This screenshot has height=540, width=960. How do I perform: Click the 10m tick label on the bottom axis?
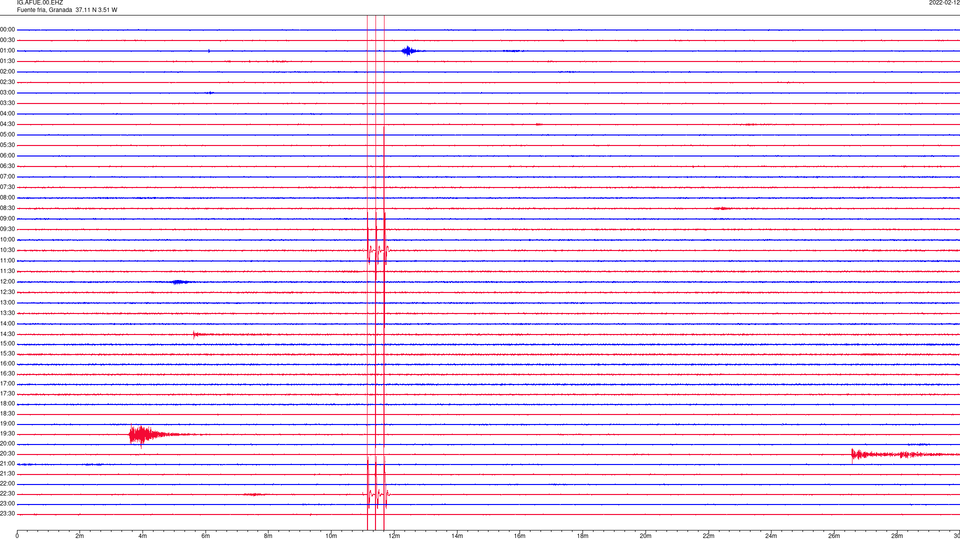(x=331, y=536)
